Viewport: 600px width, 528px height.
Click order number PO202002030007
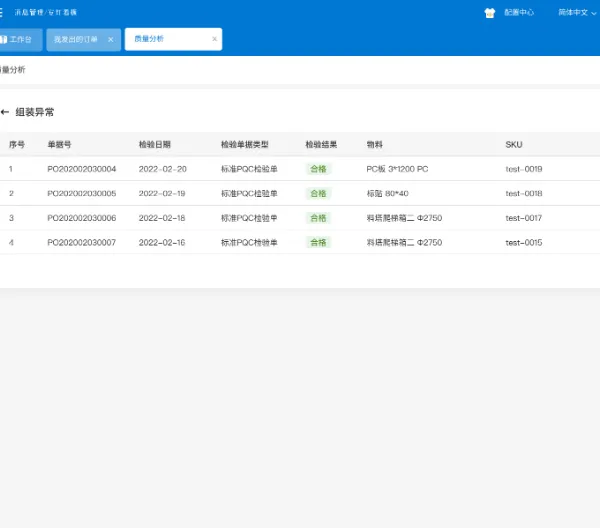click(x=82, y=243)
